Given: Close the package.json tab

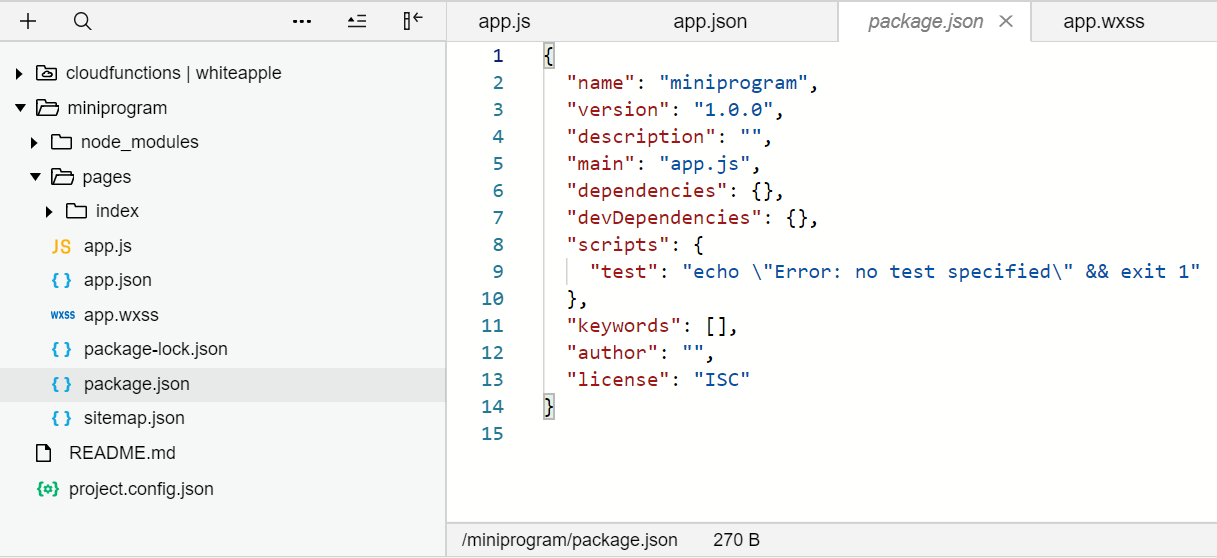Looking at the screenshot, I should click(1006, 21).
